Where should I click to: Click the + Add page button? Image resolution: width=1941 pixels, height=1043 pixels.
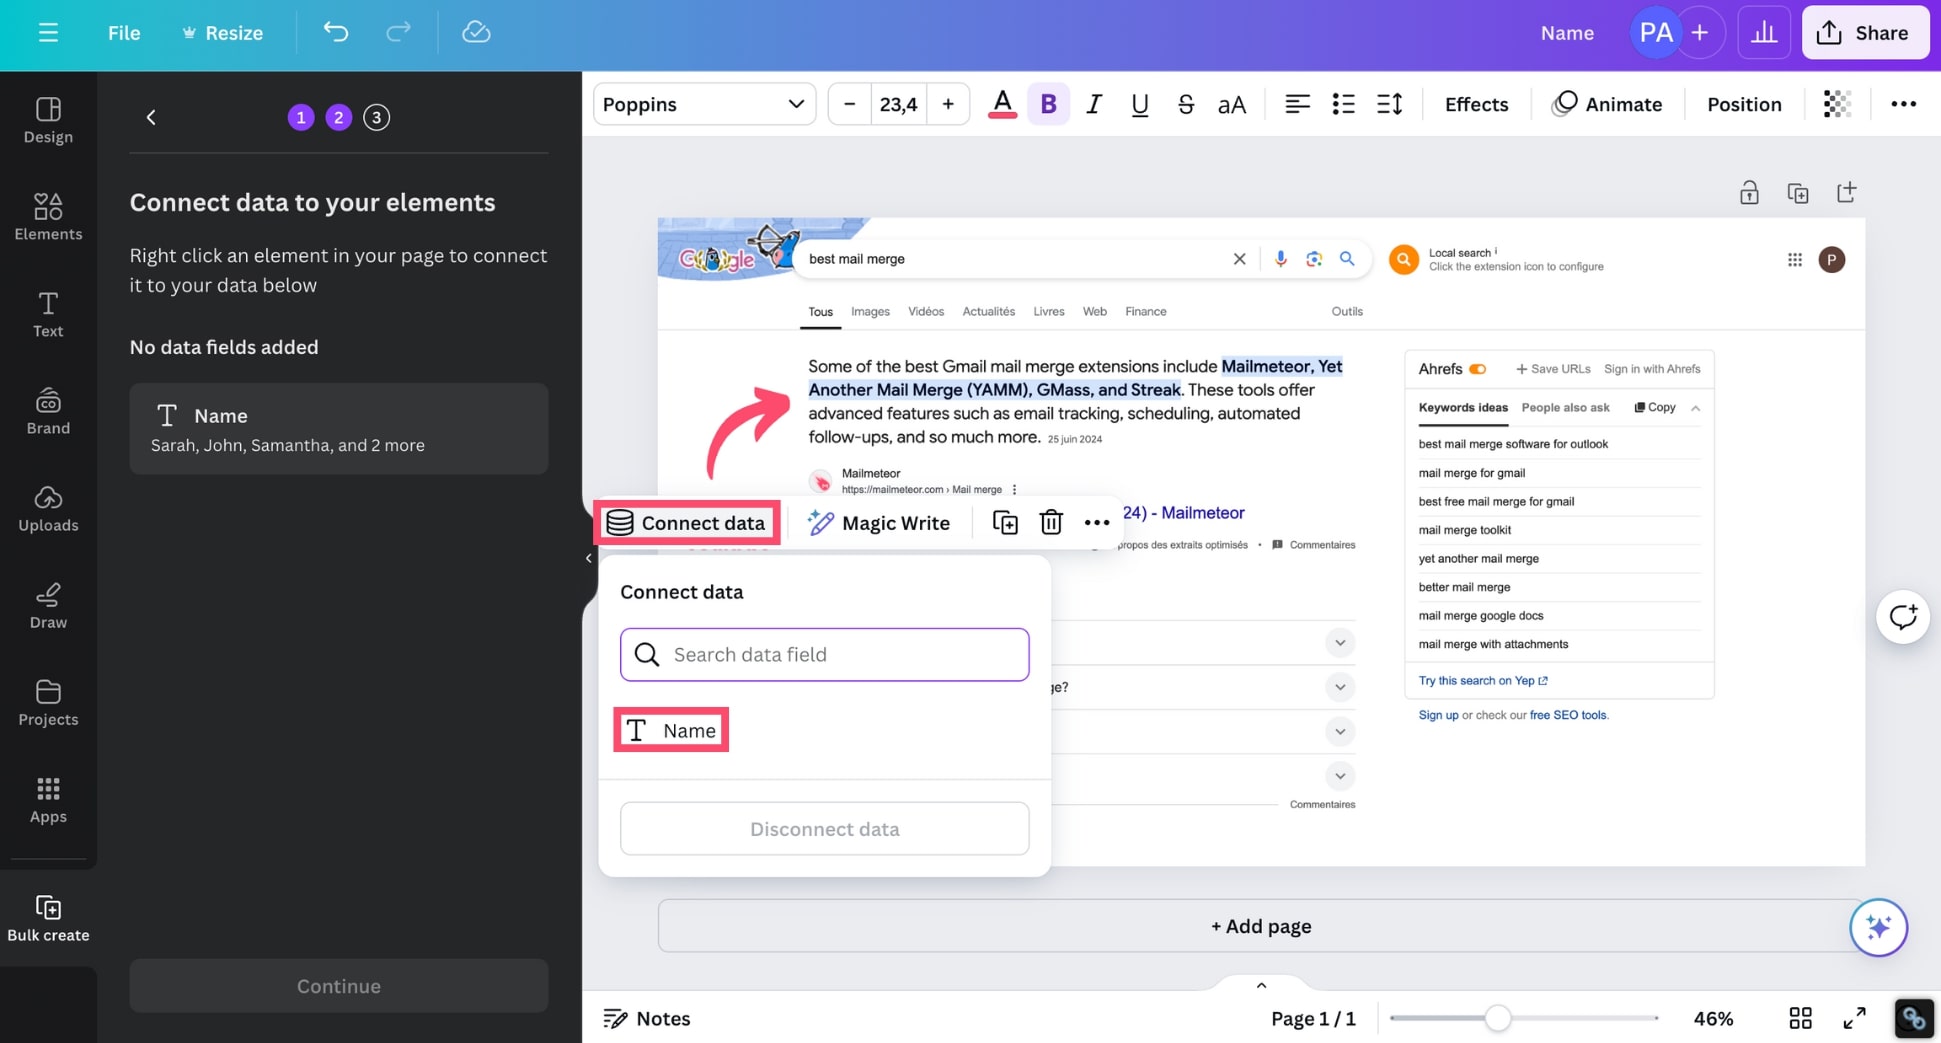(x=1261, y=926)
